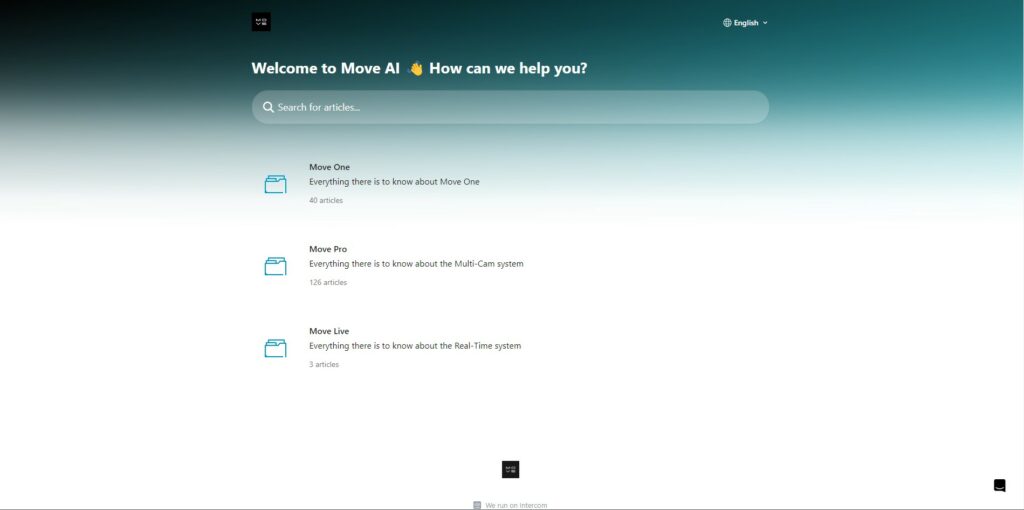
Task: Focus the Search for articles field
Action: (x=510, y=107)
